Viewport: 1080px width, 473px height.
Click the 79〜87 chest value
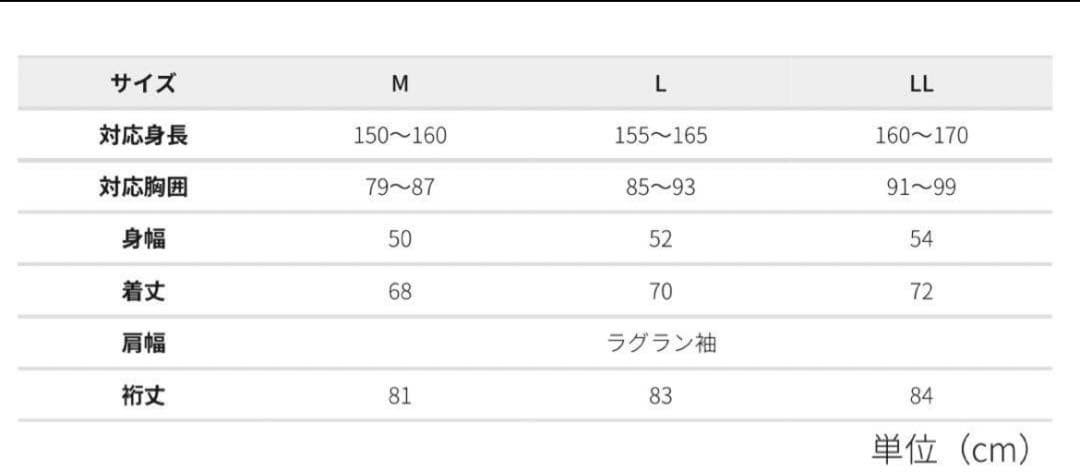pos(400,187)
